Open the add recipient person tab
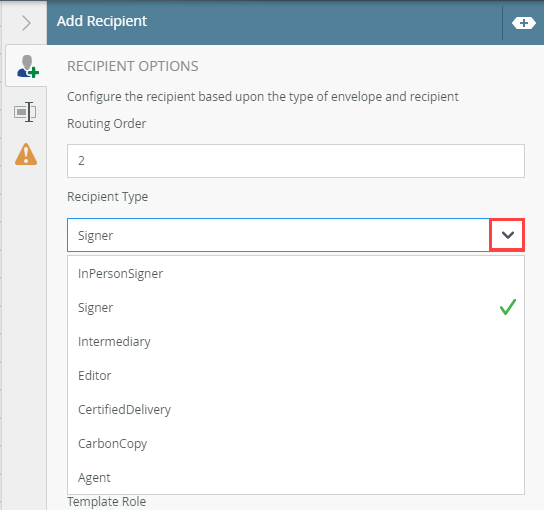The image size is (544, 510). [27, 66]
